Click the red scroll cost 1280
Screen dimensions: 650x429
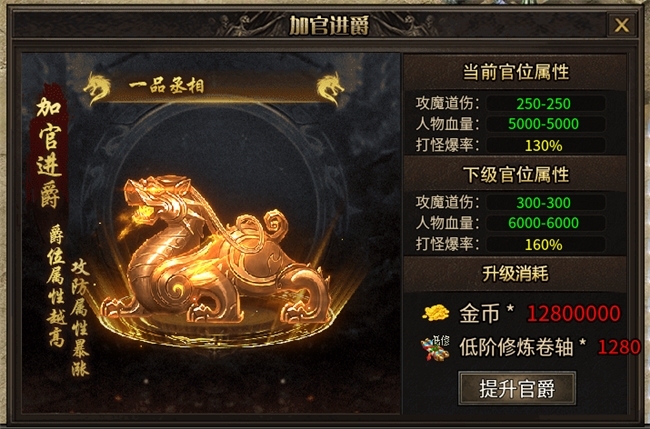point(619,347)
